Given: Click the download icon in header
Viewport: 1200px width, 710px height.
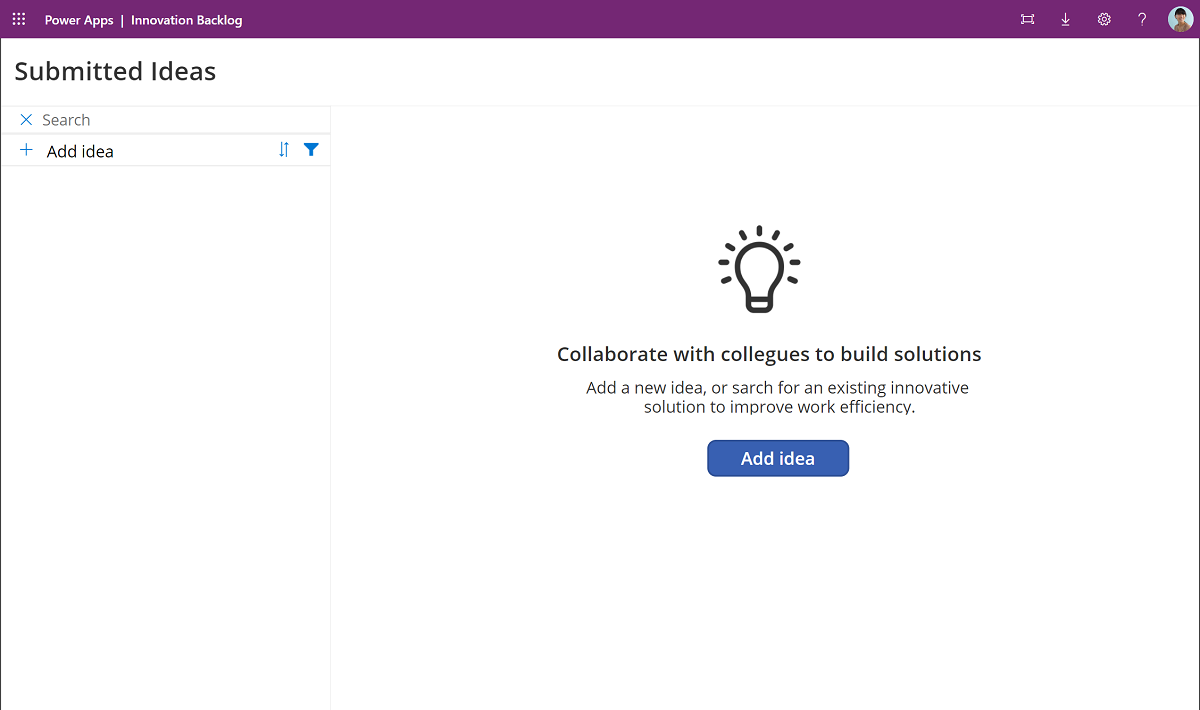Looking at the screenshot, I should [1065, 19].
